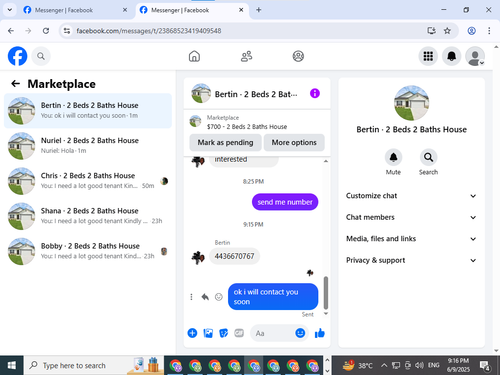Open the Chrome three-dot menu
The height and width of the screenshot is (375, 500).
click(489, 31)
